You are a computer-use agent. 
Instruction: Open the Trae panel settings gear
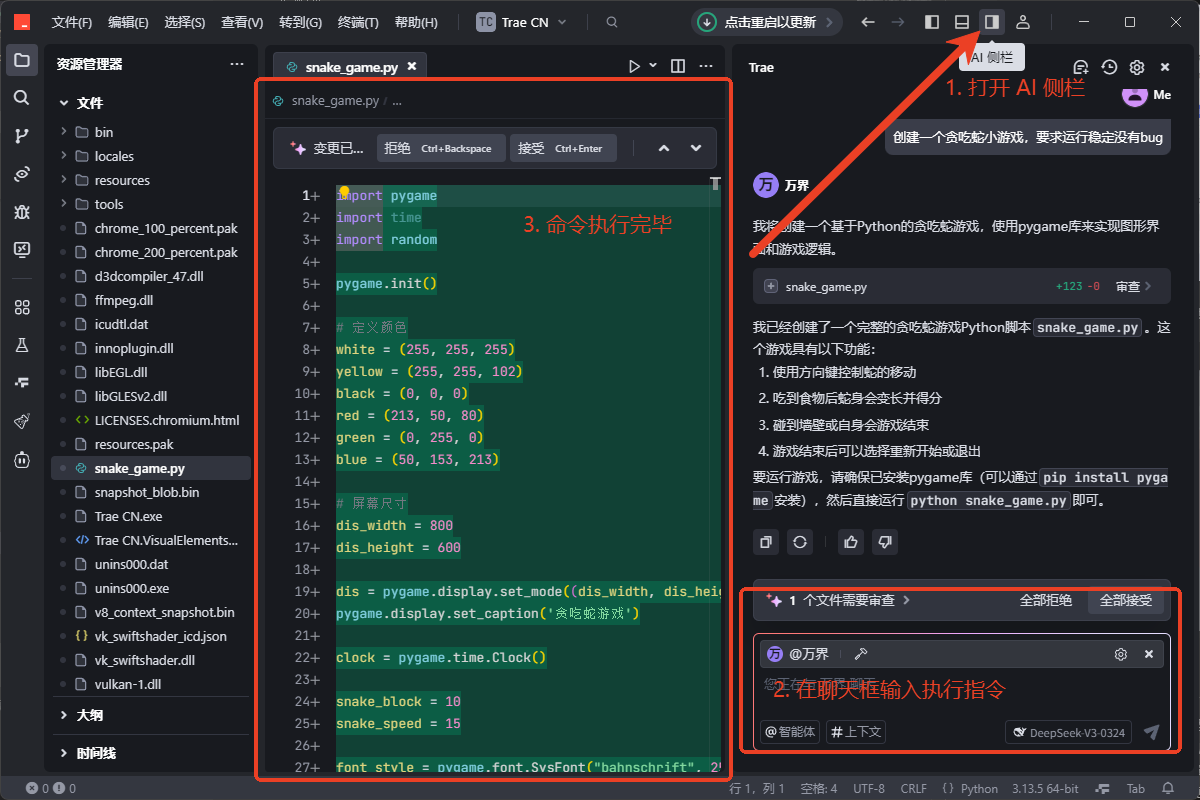1137,67
